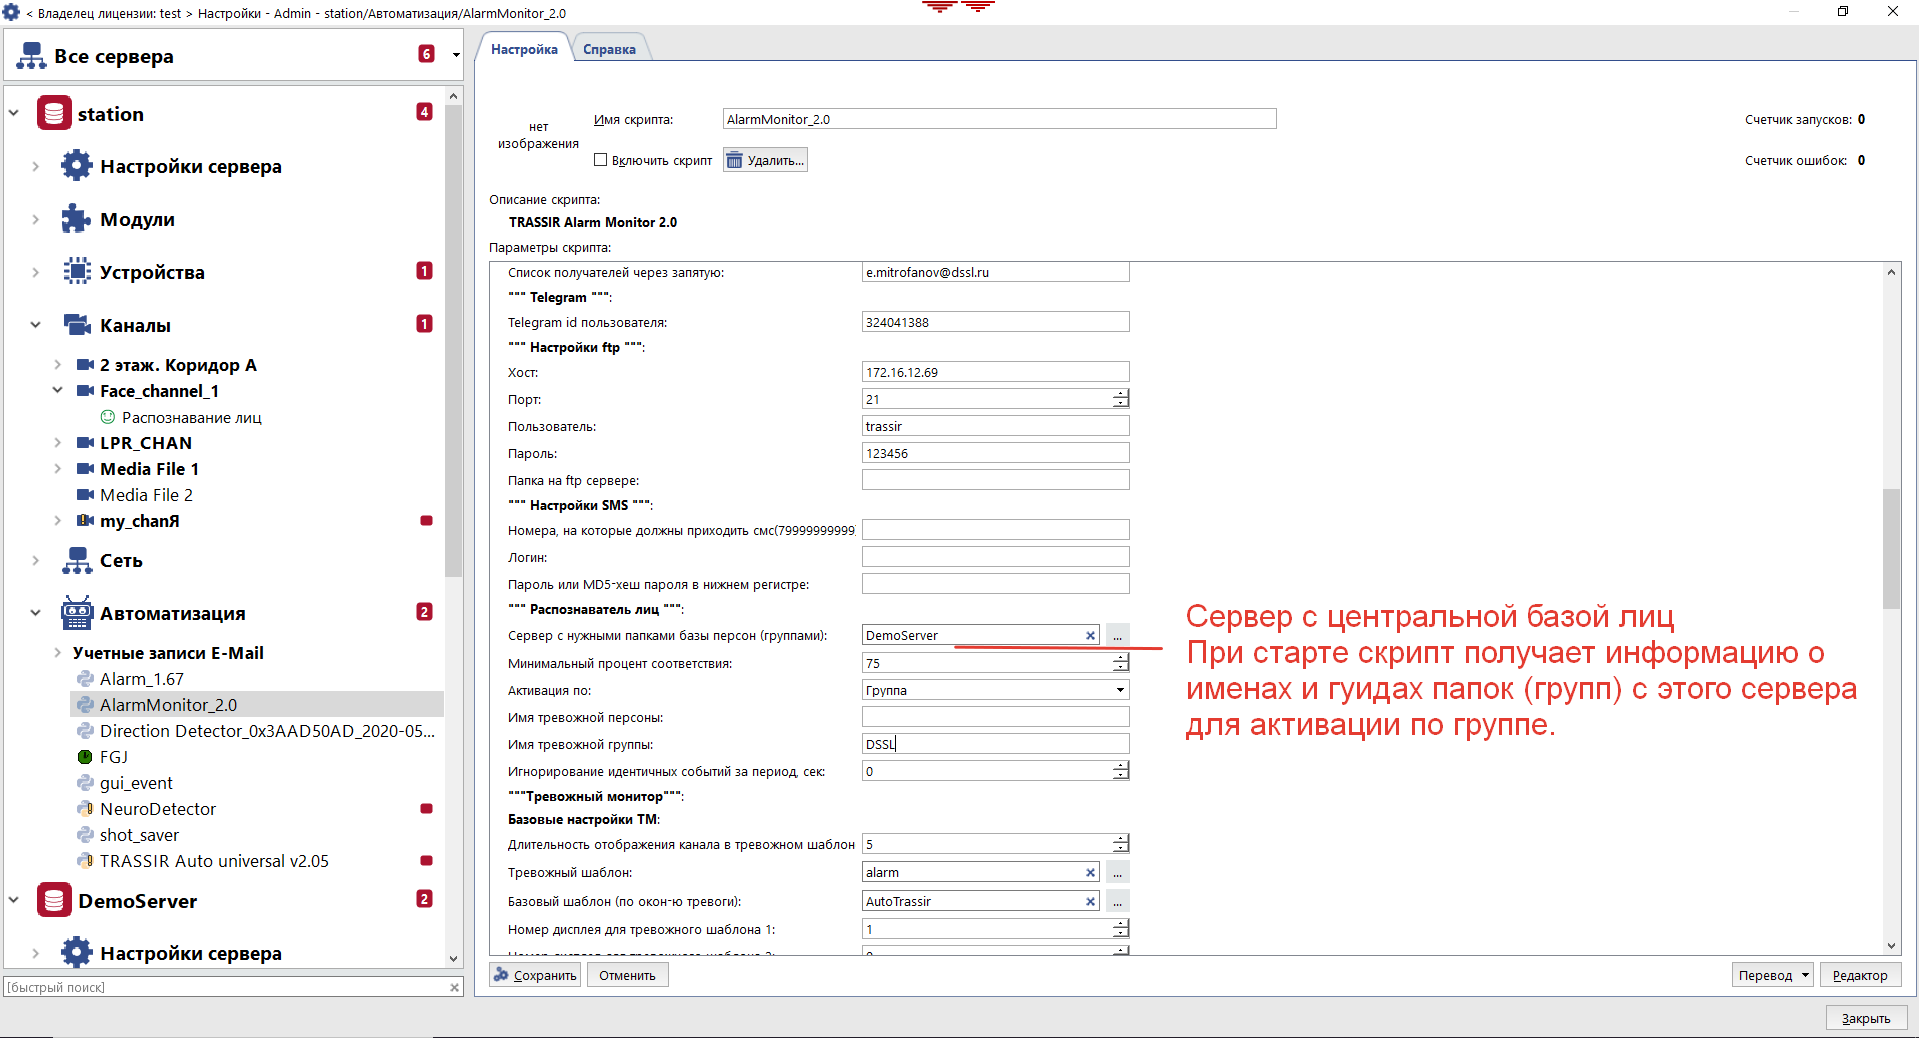Select the Direction Detector script
1919x1038 pixels.
(x=267, y=731)
